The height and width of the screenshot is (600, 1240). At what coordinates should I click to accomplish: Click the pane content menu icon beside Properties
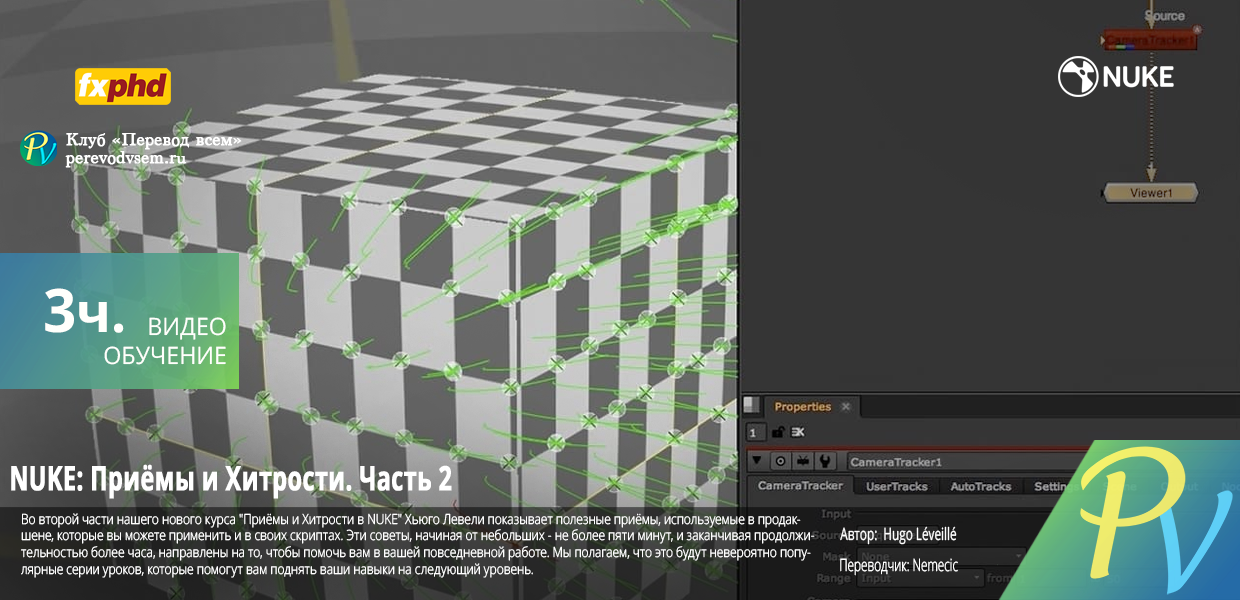coord(751,406)
